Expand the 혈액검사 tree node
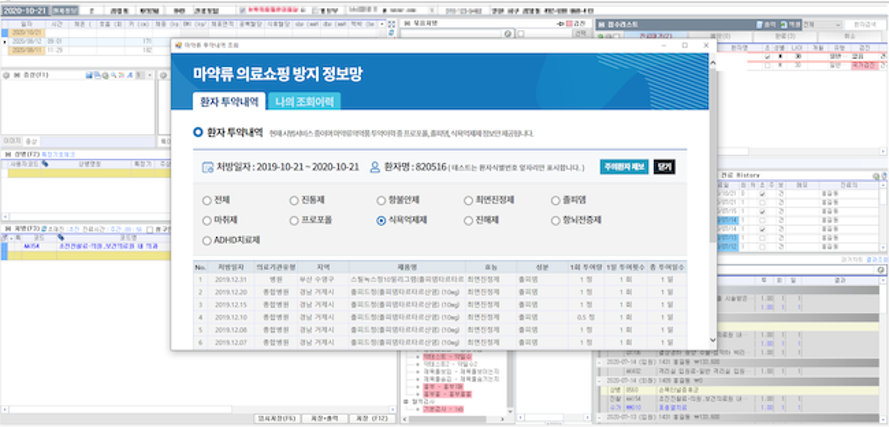Viewport: 889px width, 427px height. (x=405, y=400)
